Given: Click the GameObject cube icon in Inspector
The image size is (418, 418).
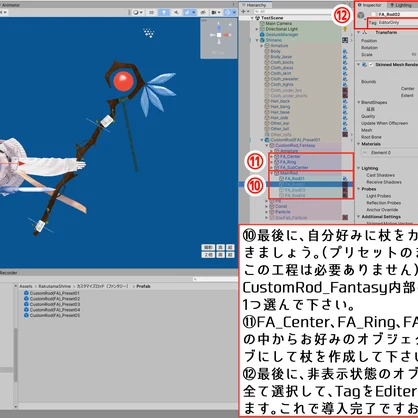Looking at the screenshot, I should (361, 15).
